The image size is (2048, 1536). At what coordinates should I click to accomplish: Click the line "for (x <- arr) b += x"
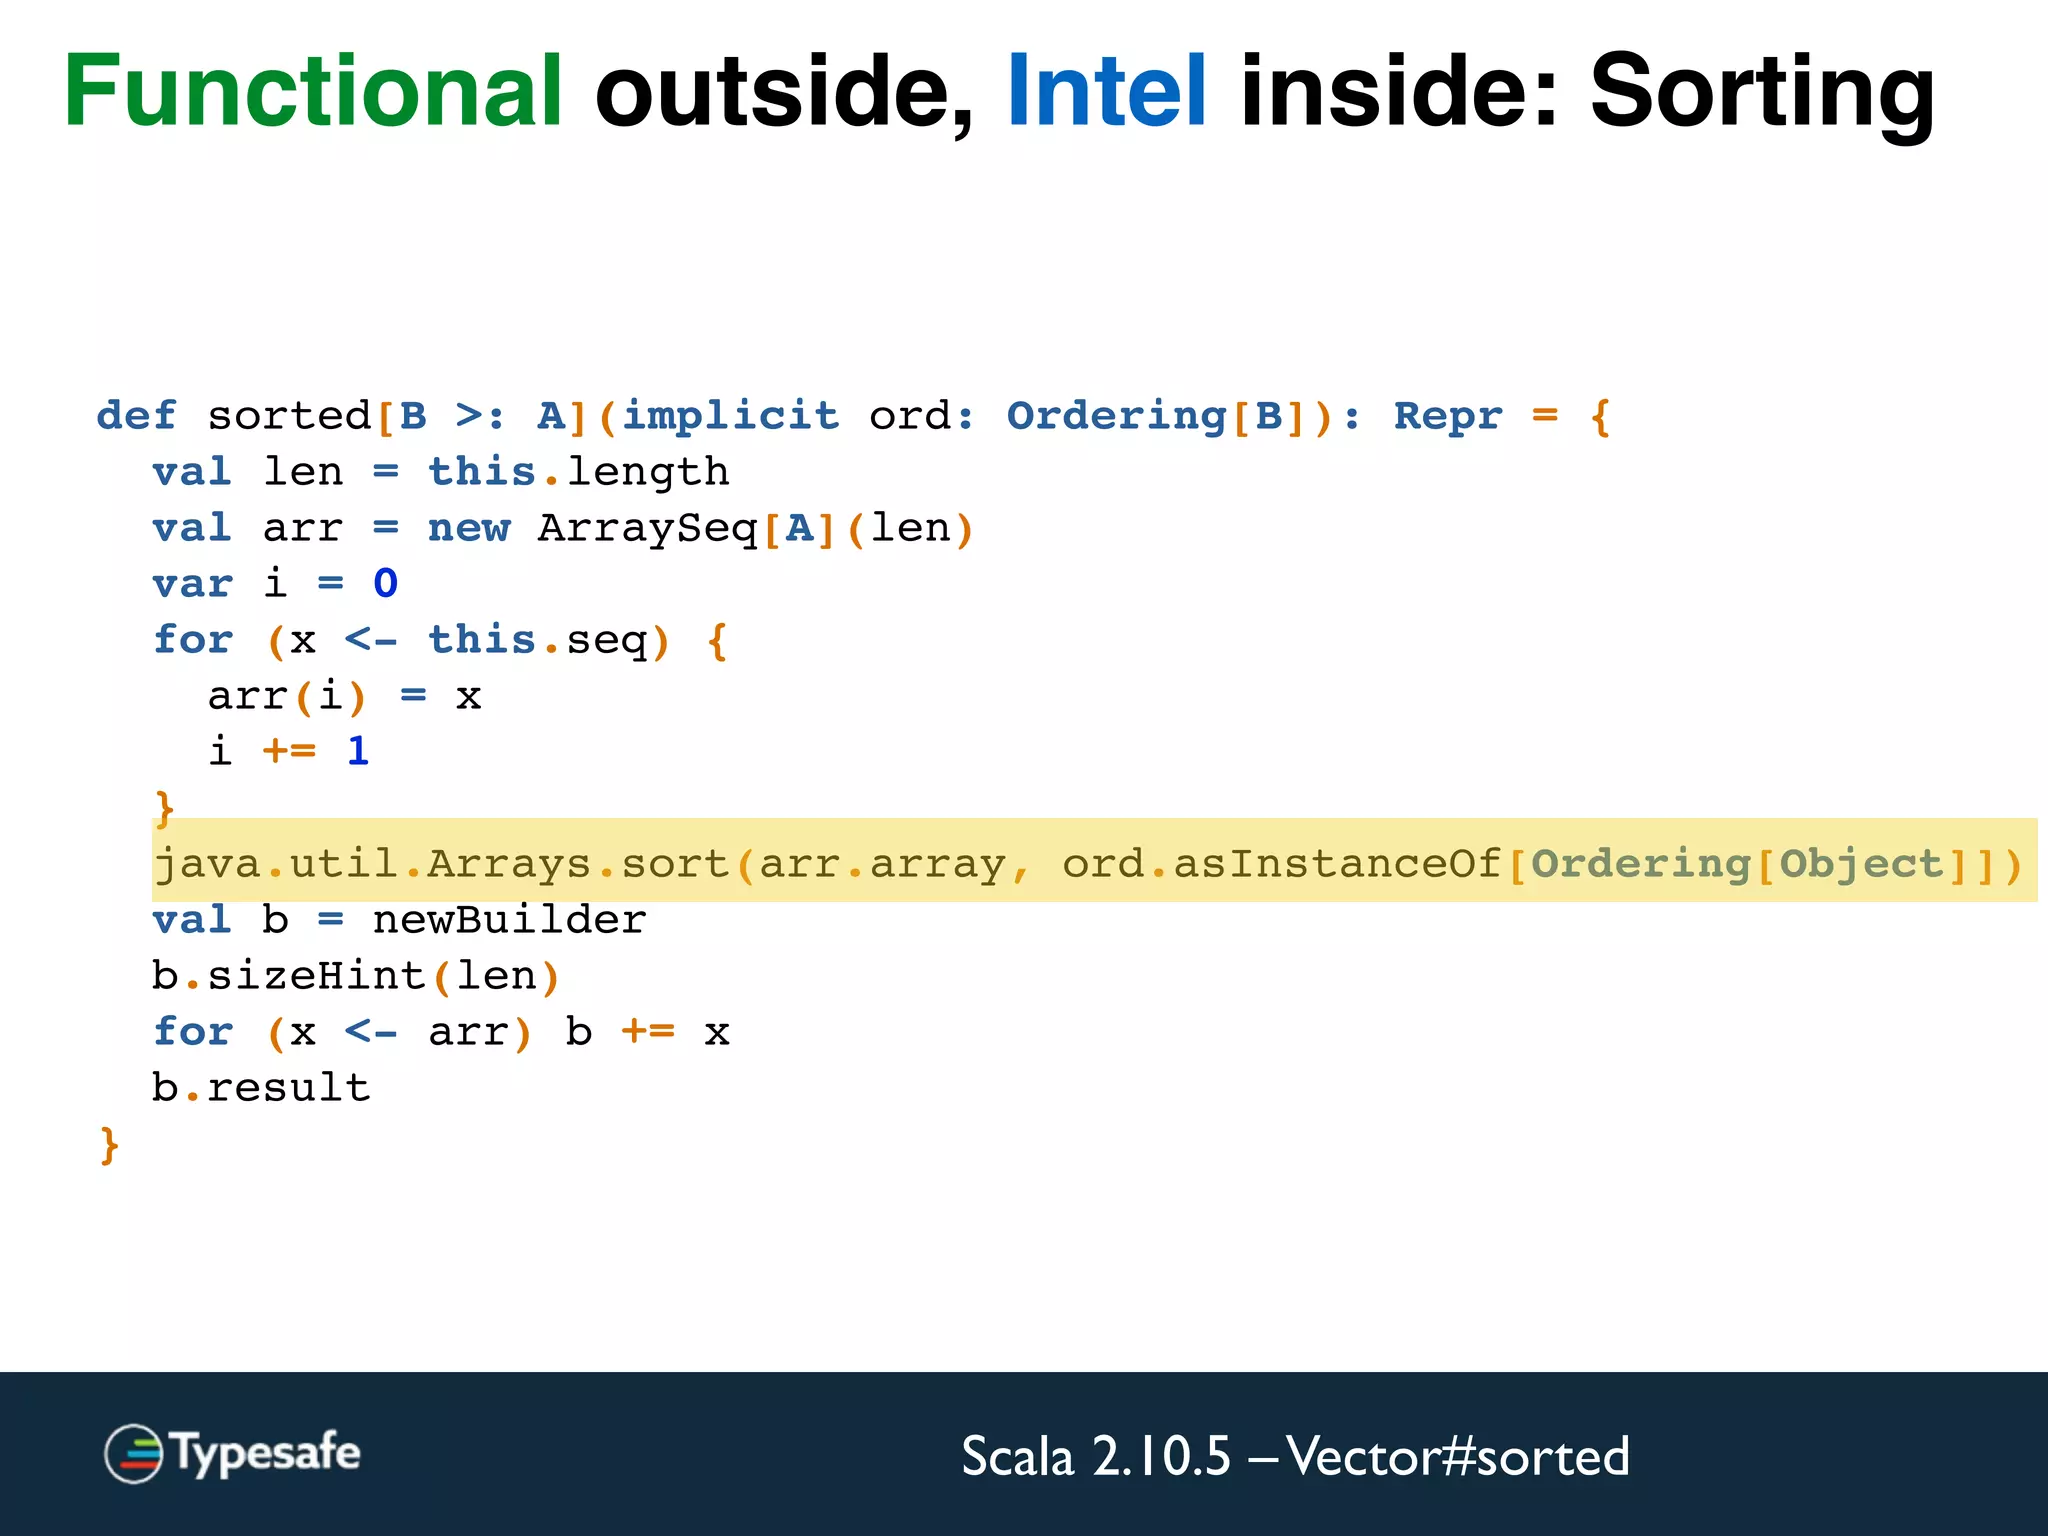coord(441,1032)
